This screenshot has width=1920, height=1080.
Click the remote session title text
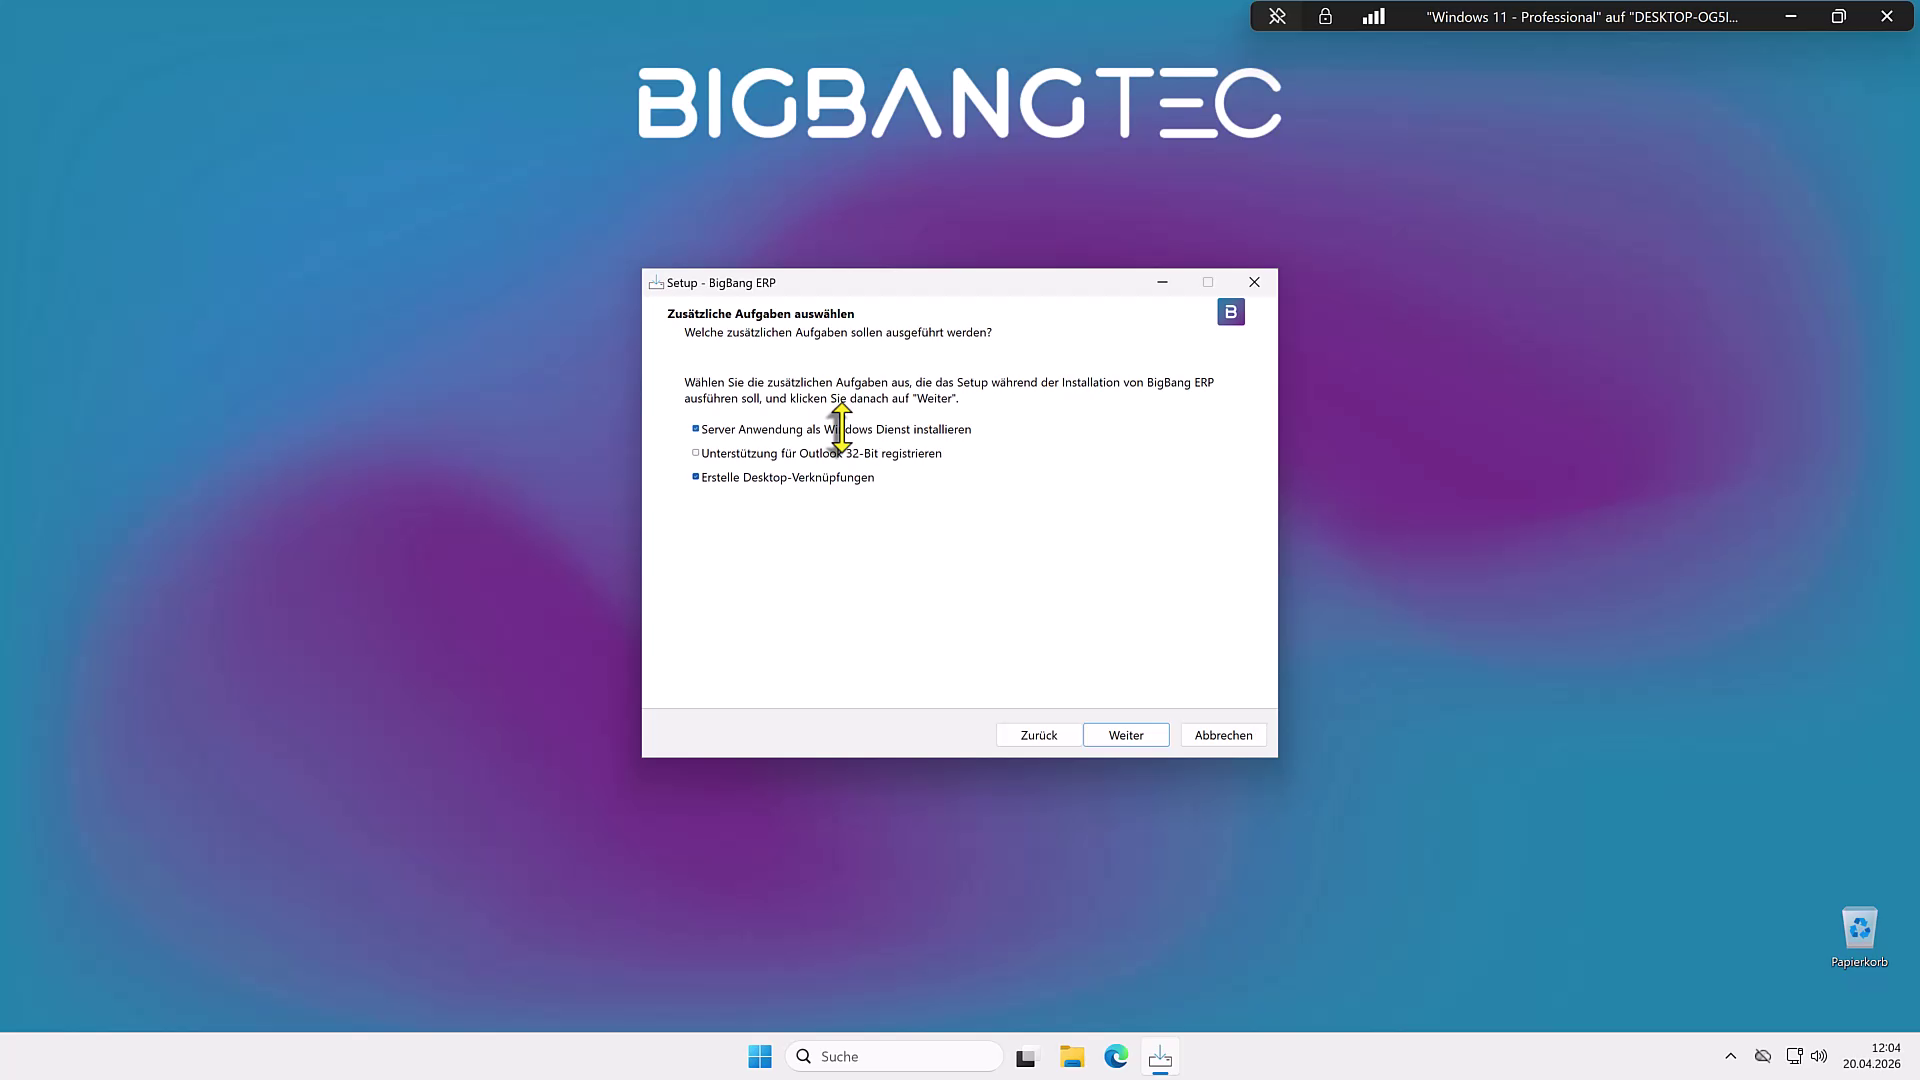pos(1582,17)
